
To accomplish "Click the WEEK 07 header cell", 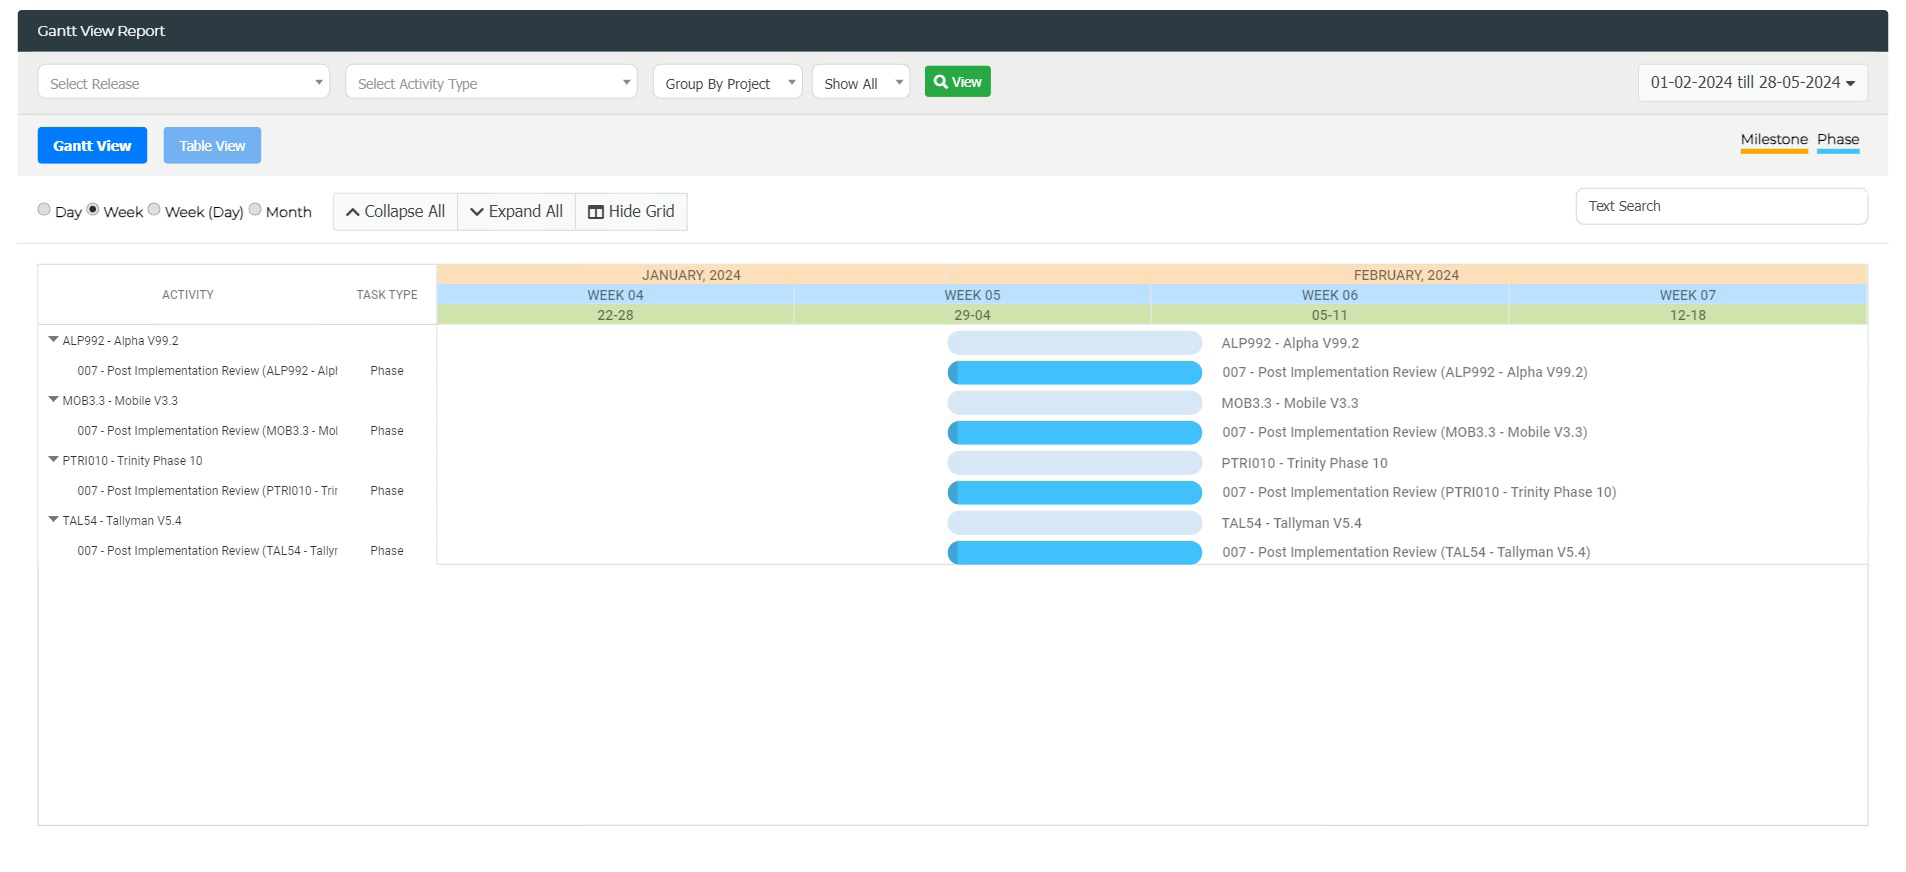I will (1687, 295).
